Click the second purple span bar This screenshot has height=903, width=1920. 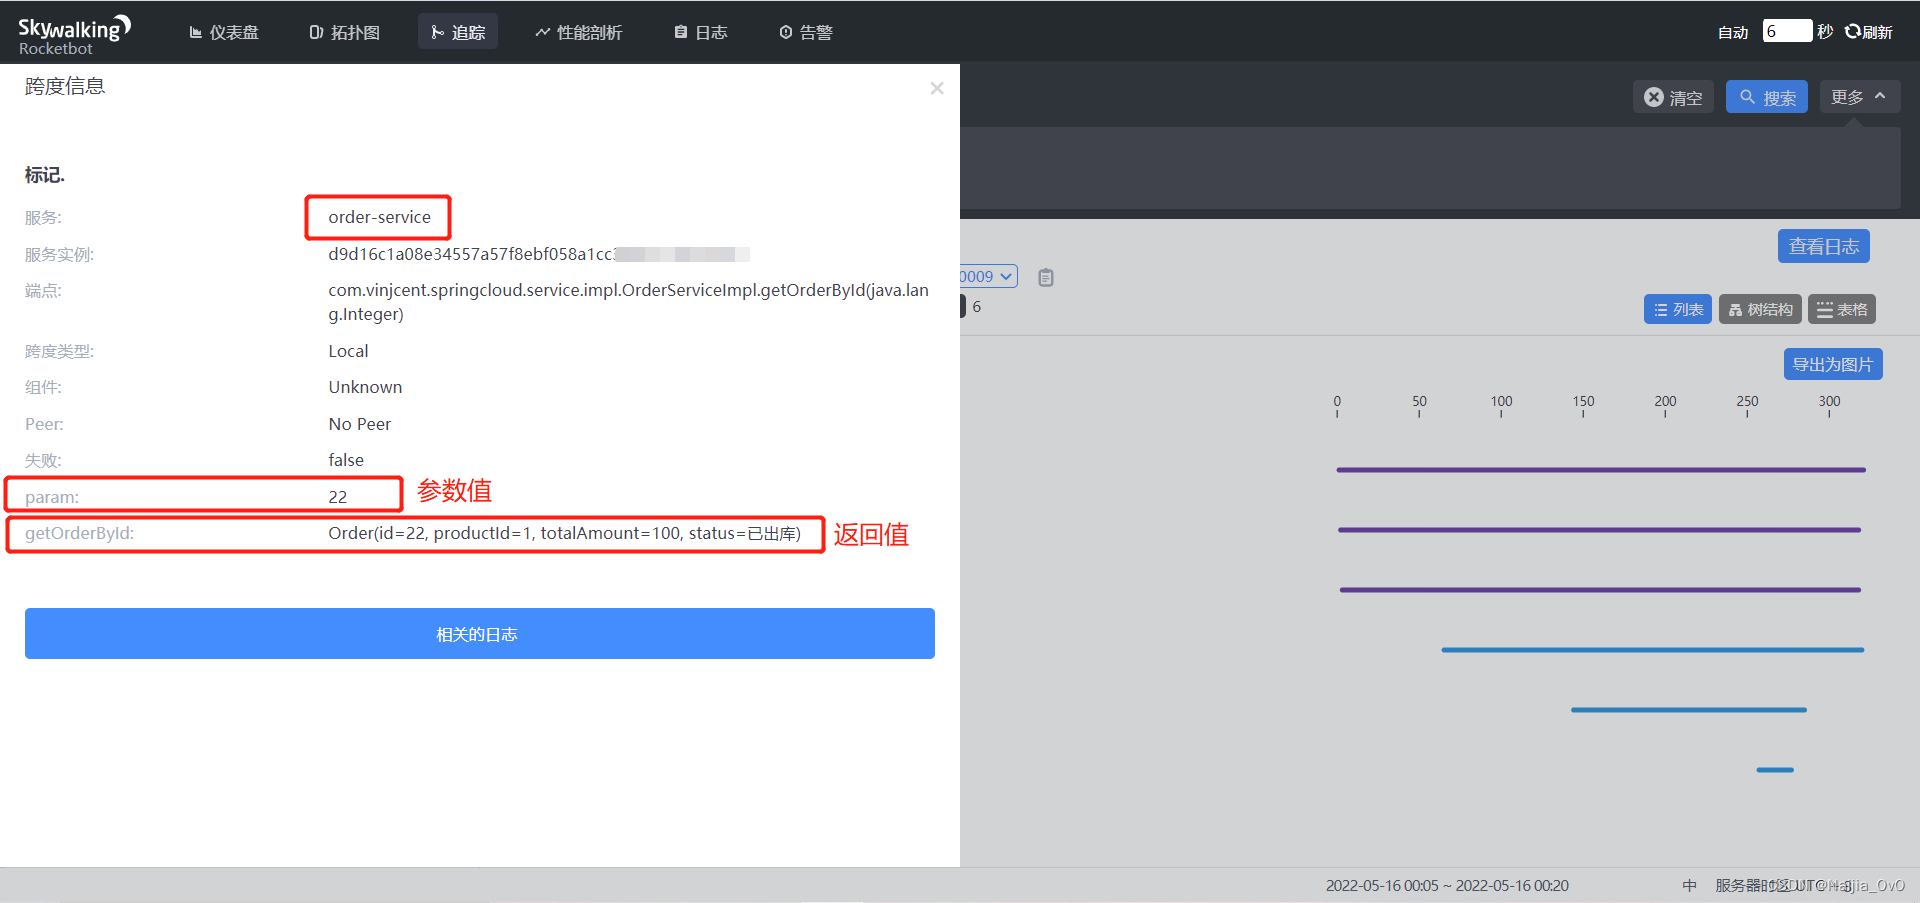click(1600, 529)
